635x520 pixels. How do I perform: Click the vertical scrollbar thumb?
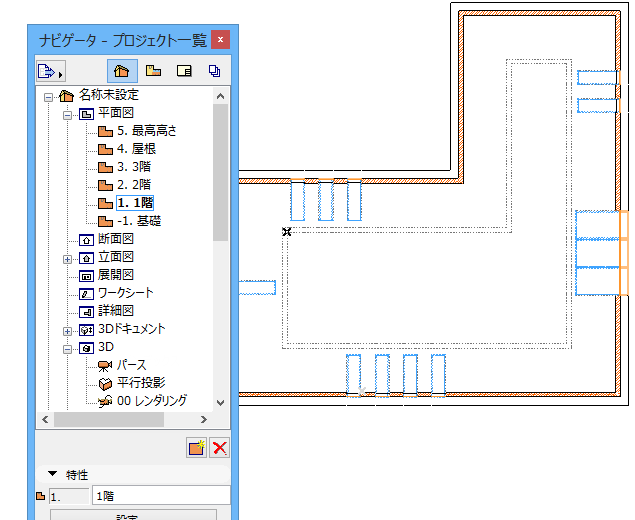click(x=221, y=173)
